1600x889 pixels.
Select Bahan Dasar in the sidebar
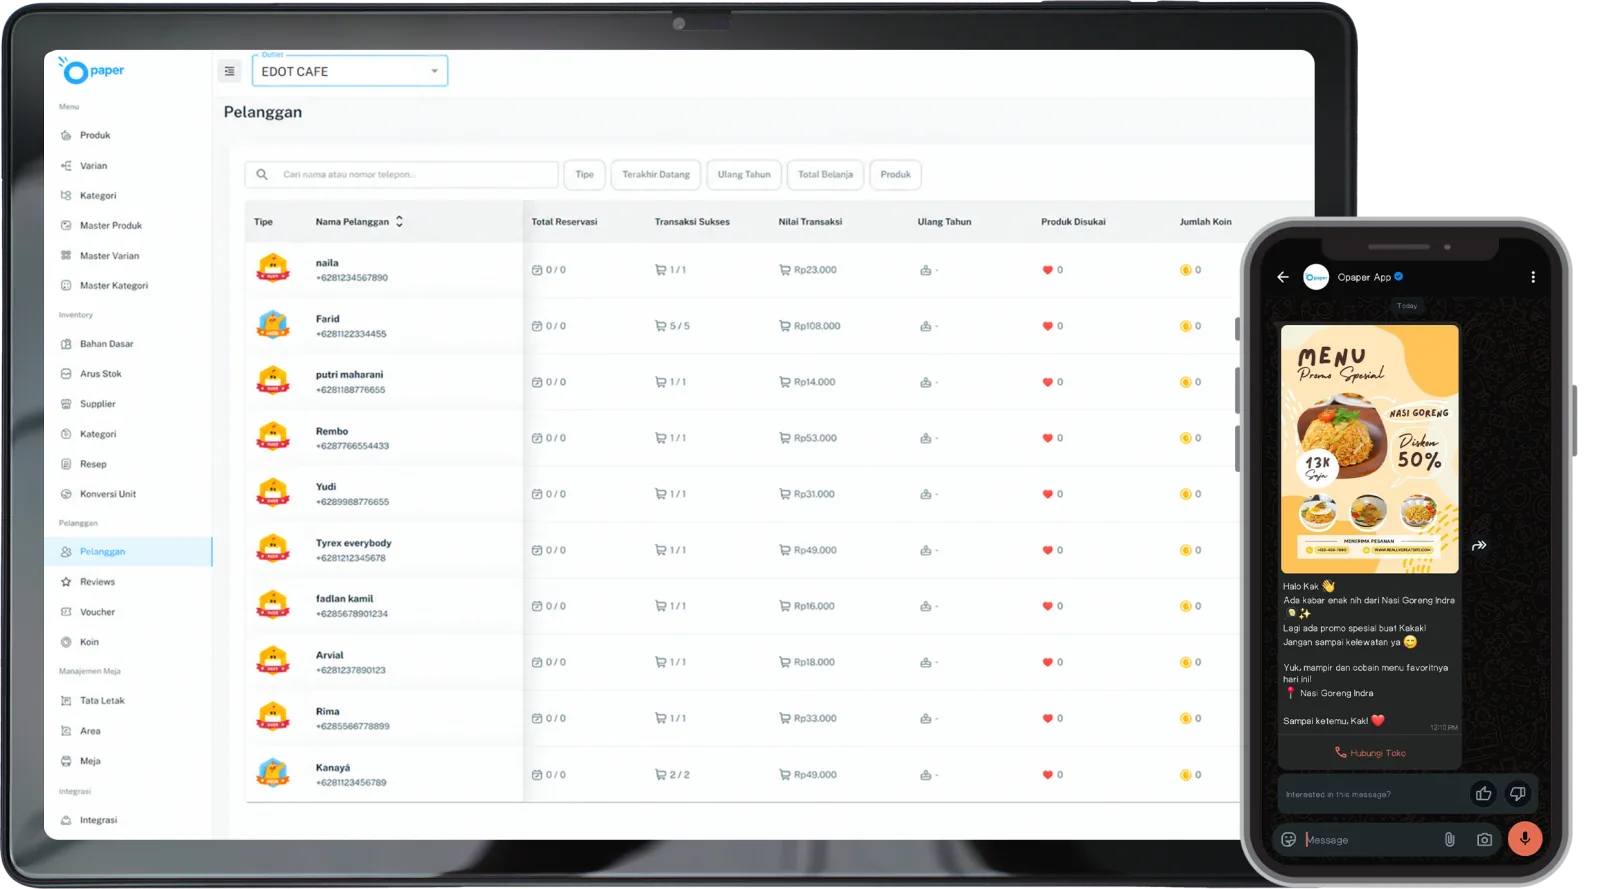click(x=106, y=344)
